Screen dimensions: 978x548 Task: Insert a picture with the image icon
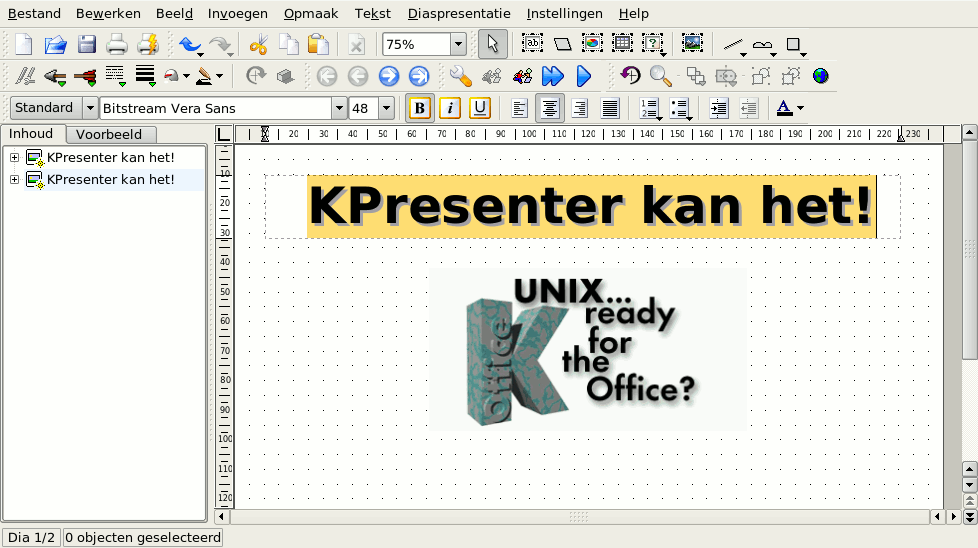(x=692, y=44)
